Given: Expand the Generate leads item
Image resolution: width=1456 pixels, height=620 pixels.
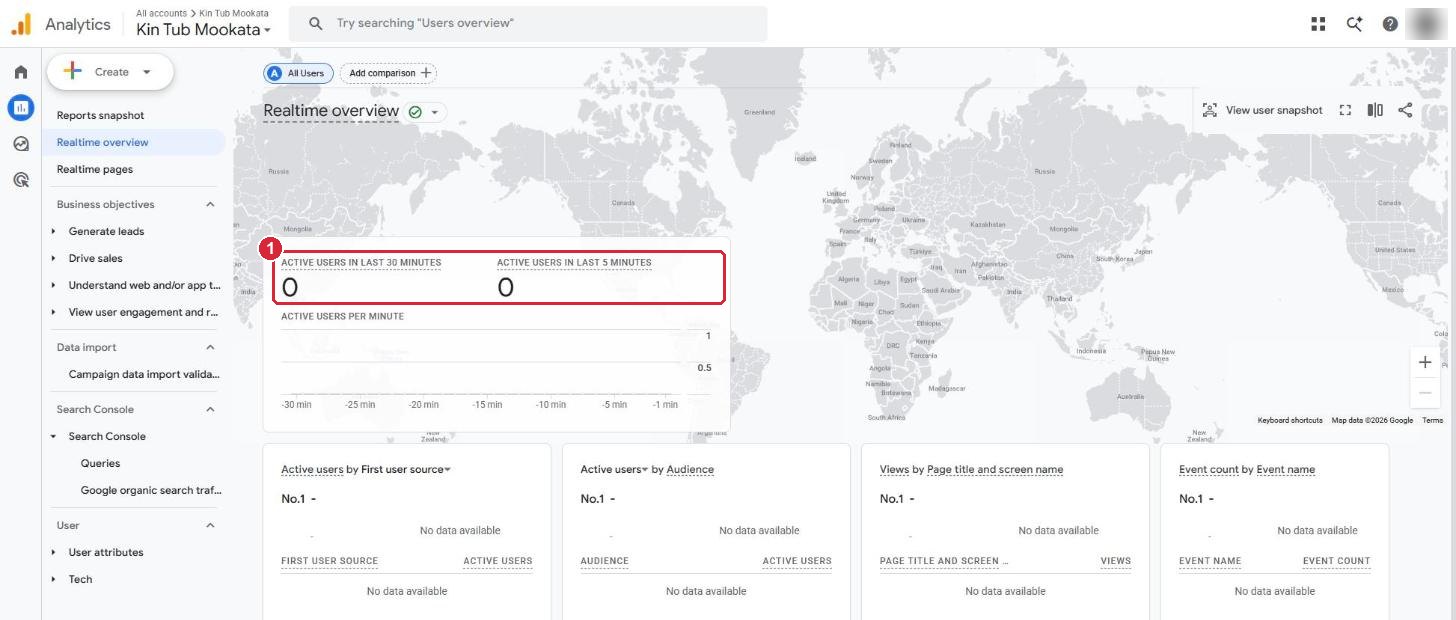Looking at the screenshot, I should pyautogui.click(x=54, y=231).
